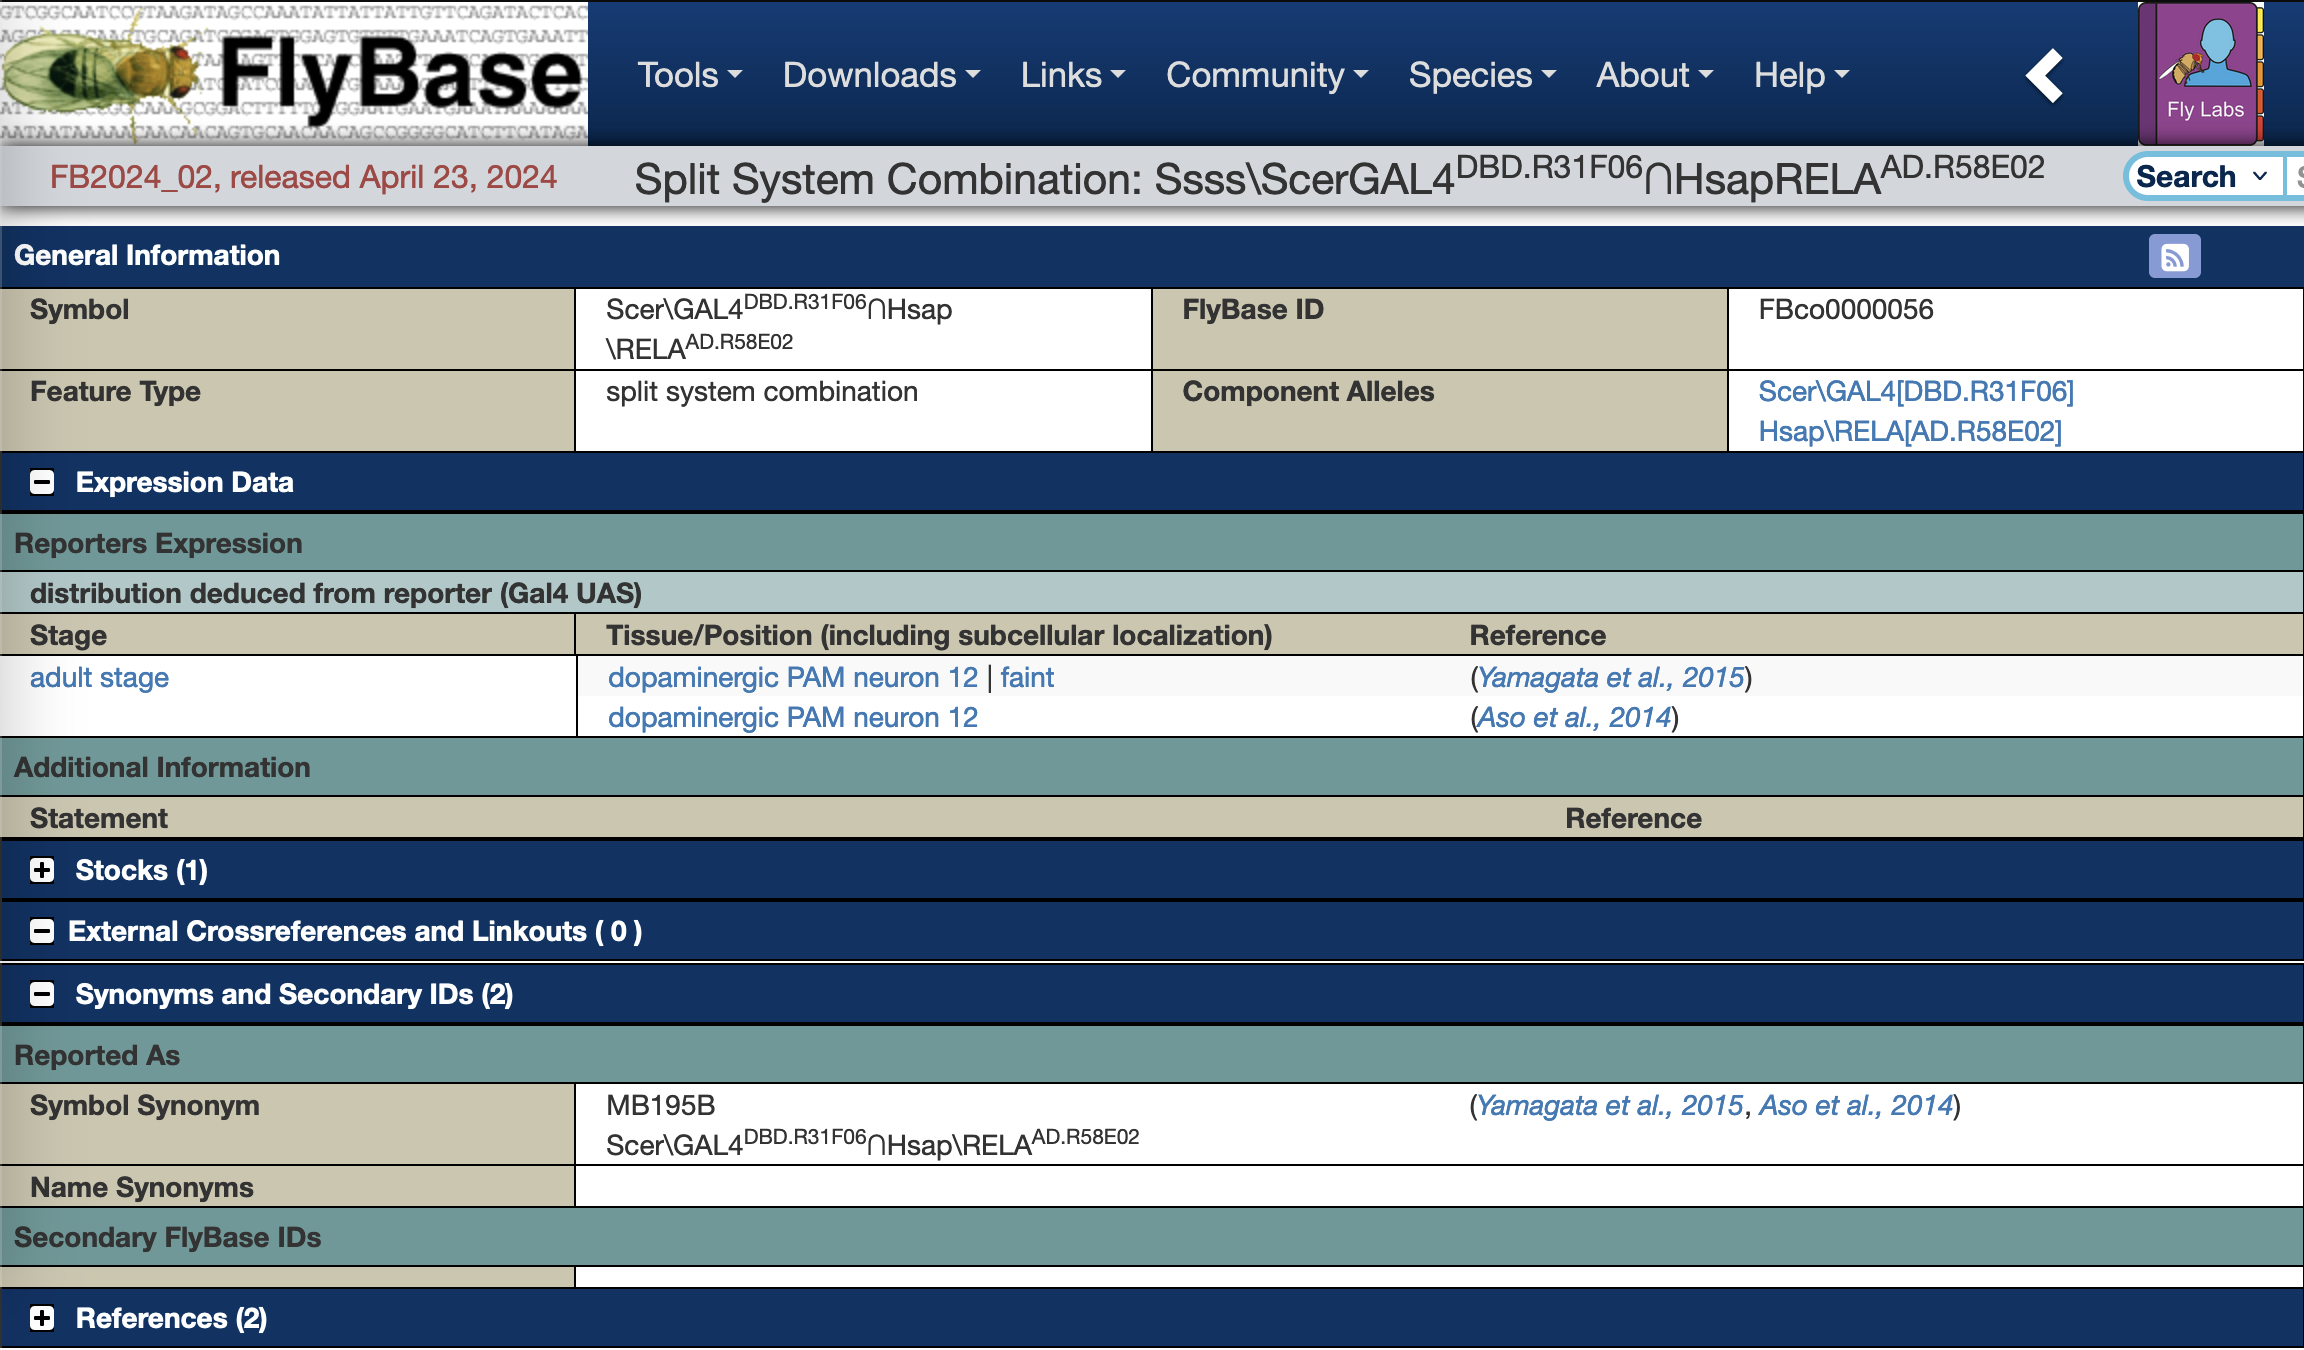Open the Help menu
2304x1350 pixels.
pos(1800,75)
